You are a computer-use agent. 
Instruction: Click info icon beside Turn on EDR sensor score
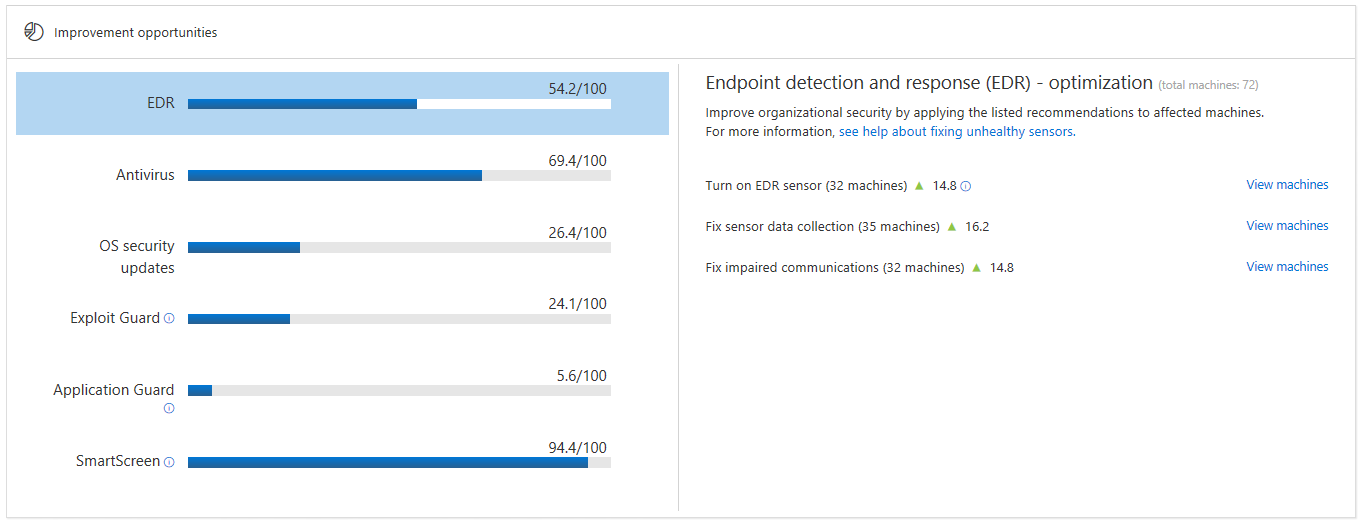pos(966,186)
